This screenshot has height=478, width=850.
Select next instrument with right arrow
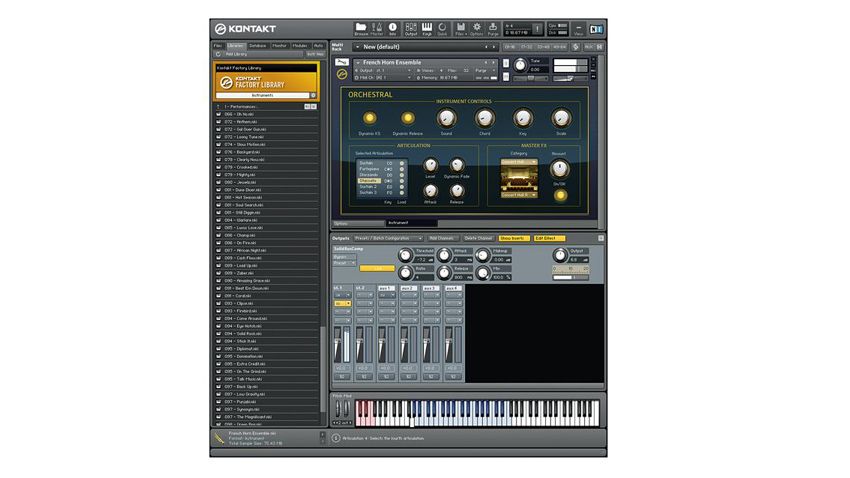(x=493, y=62)
